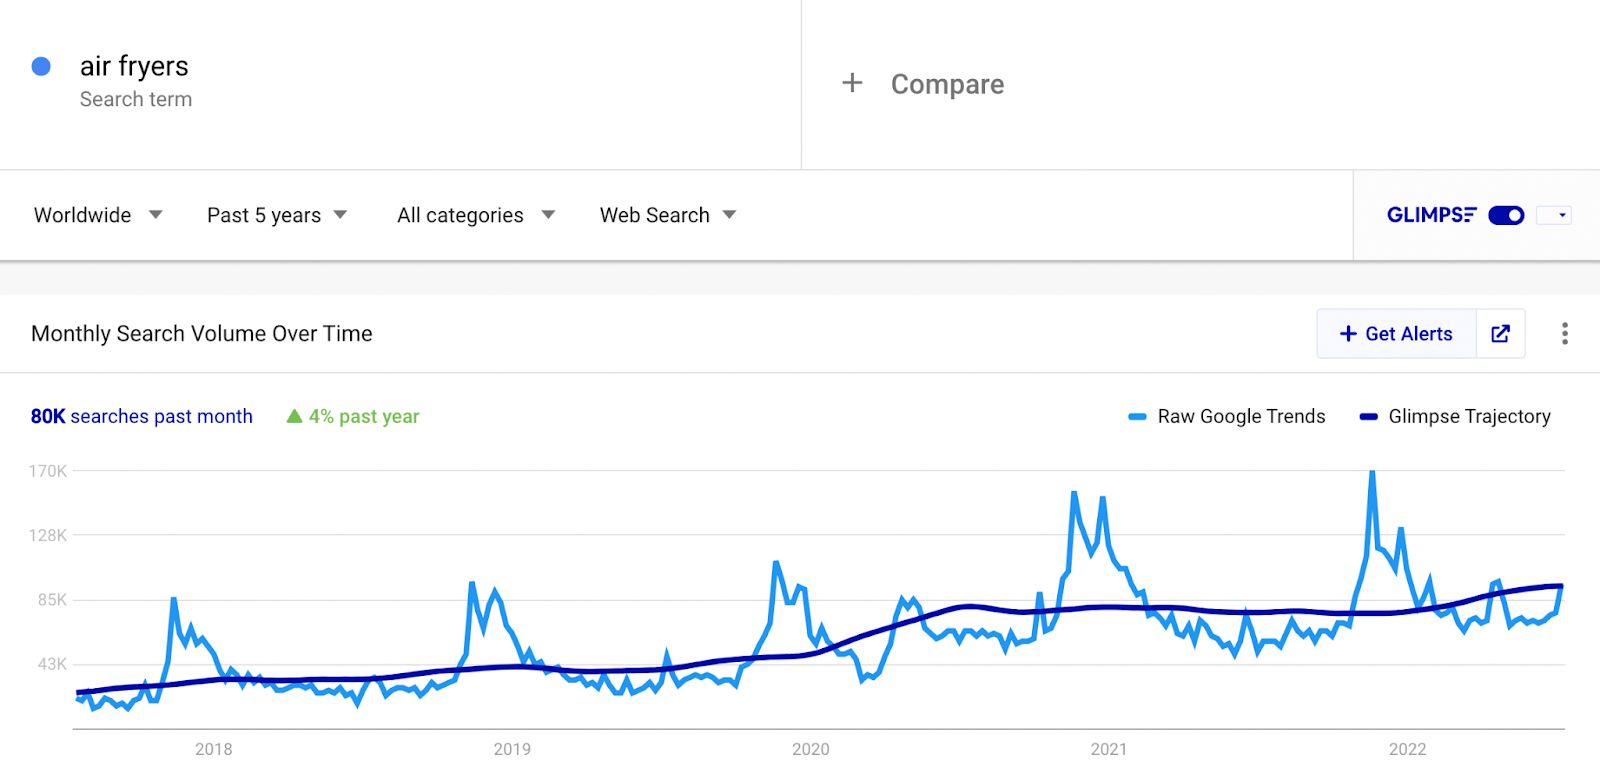Open the small dropdown next to Glimpse toggle
Image resolution: width=1600 pixels, height=784 pixels.
click(x=1554, y=215)
